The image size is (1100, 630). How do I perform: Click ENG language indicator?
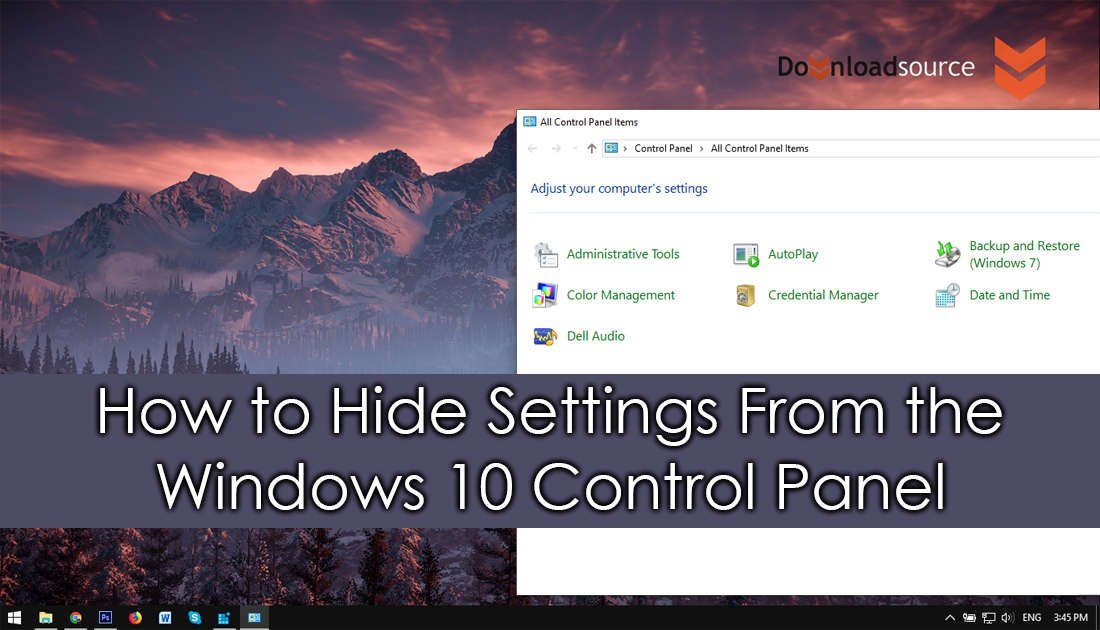click(1032, 617)
